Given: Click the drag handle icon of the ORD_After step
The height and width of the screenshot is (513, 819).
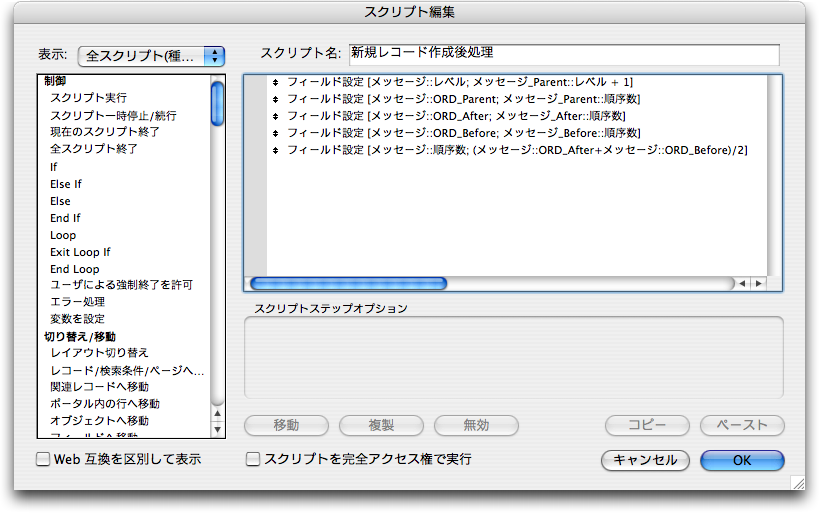Looking at the screenshot, I should coord(275,116).
